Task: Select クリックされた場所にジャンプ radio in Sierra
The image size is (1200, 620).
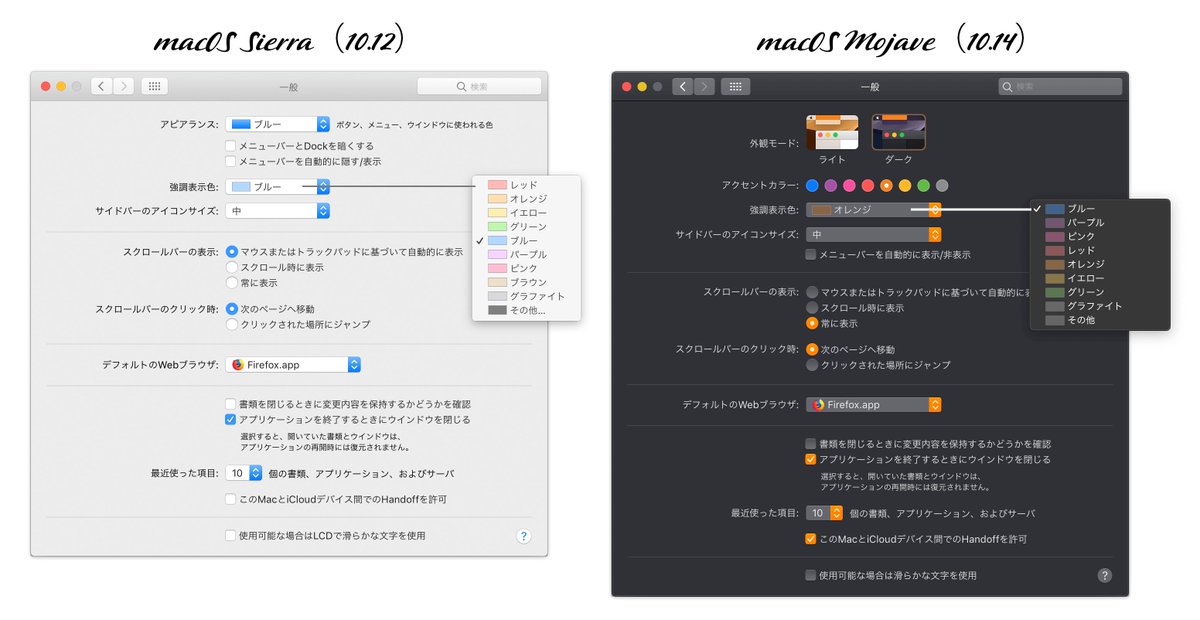Action: (232, 325)
